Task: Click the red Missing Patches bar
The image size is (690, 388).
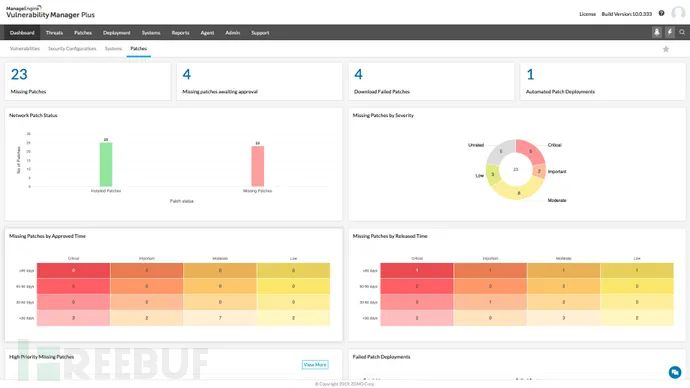Action: pos(258,166)
